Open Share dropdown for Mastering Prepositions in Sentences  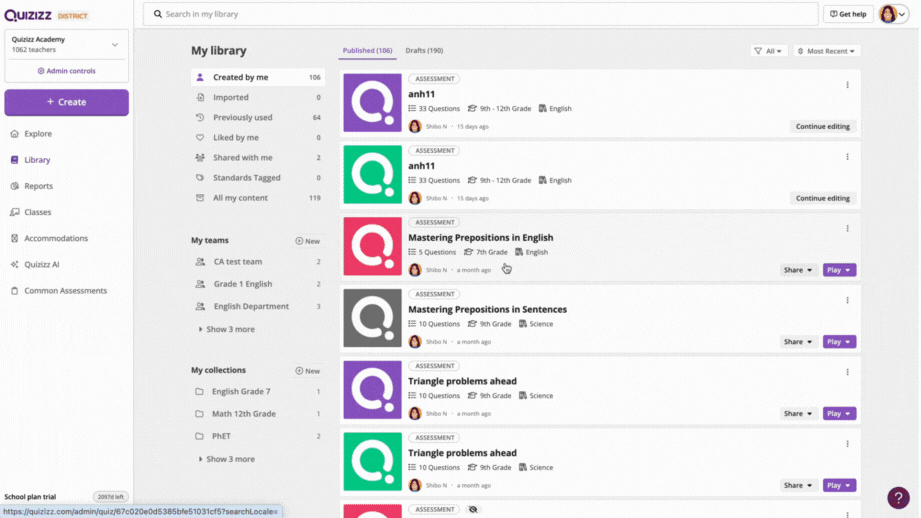click(798, 342)
